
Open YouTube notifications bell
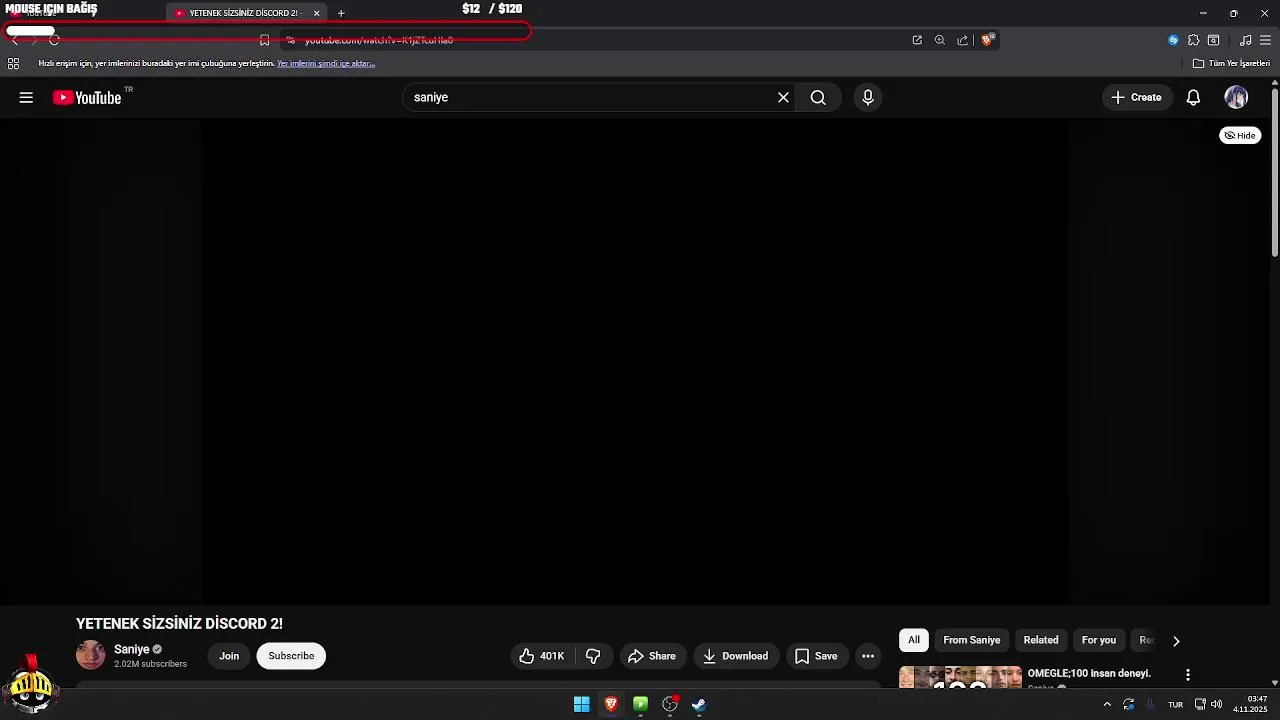pyautogui.click(x=1193, y=97)
